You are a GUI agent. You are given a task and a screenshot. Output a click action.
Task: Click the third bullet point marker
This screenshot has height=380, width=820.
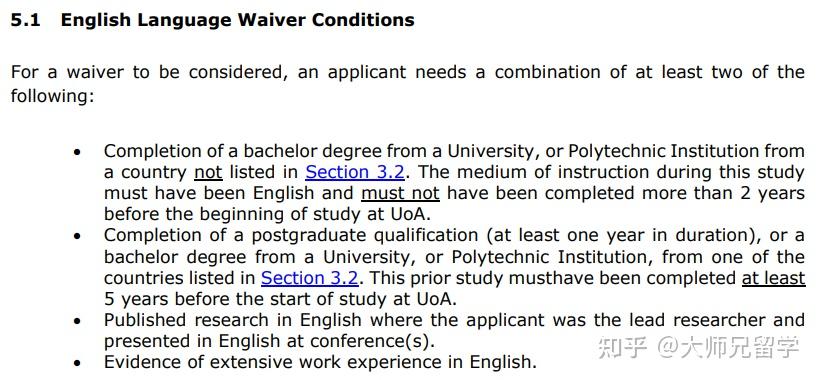coord(77,321)
